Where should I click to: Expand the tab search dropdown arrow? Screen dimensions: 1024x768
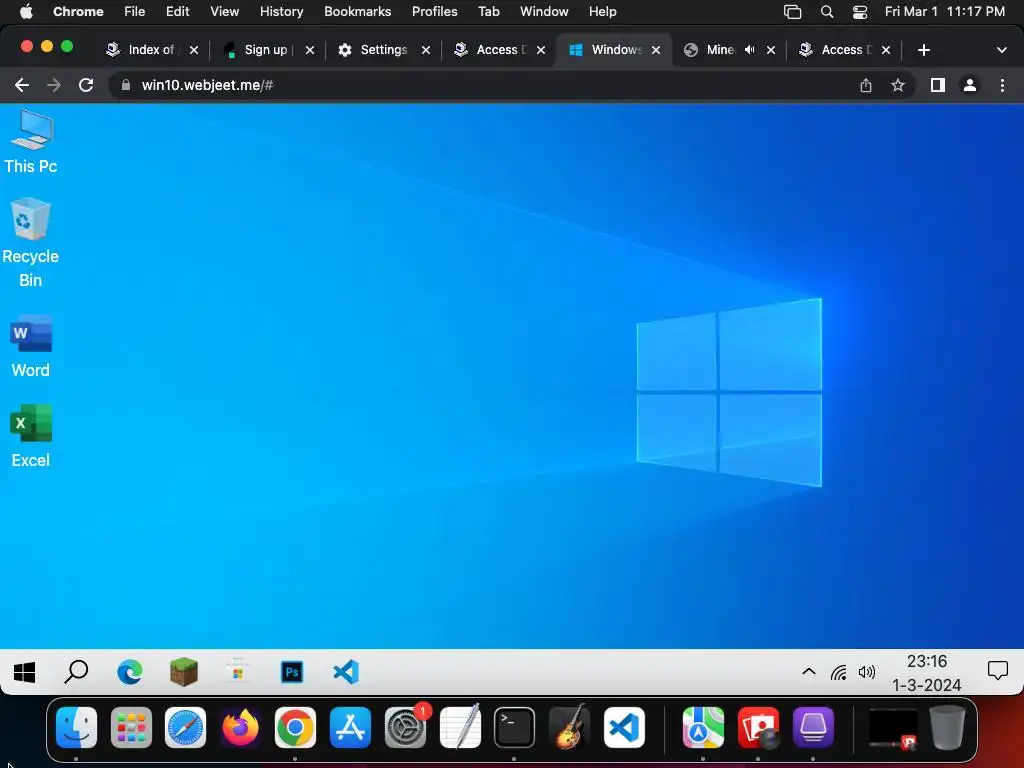1002,50
